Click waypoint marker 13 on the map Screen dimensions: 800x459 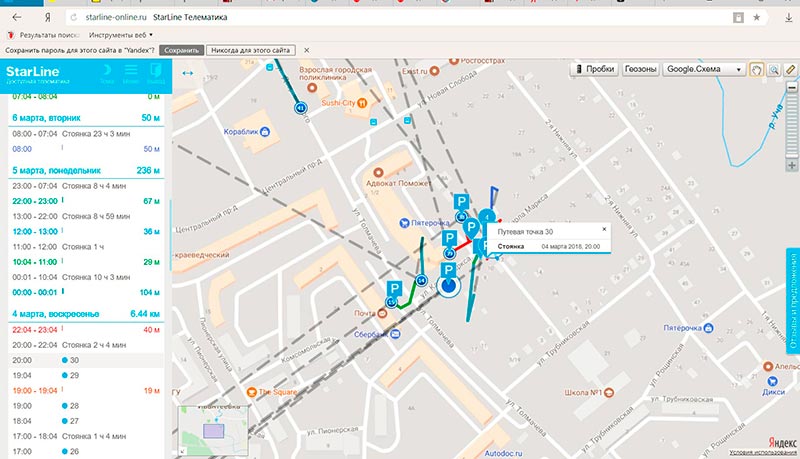coord(391,302)
